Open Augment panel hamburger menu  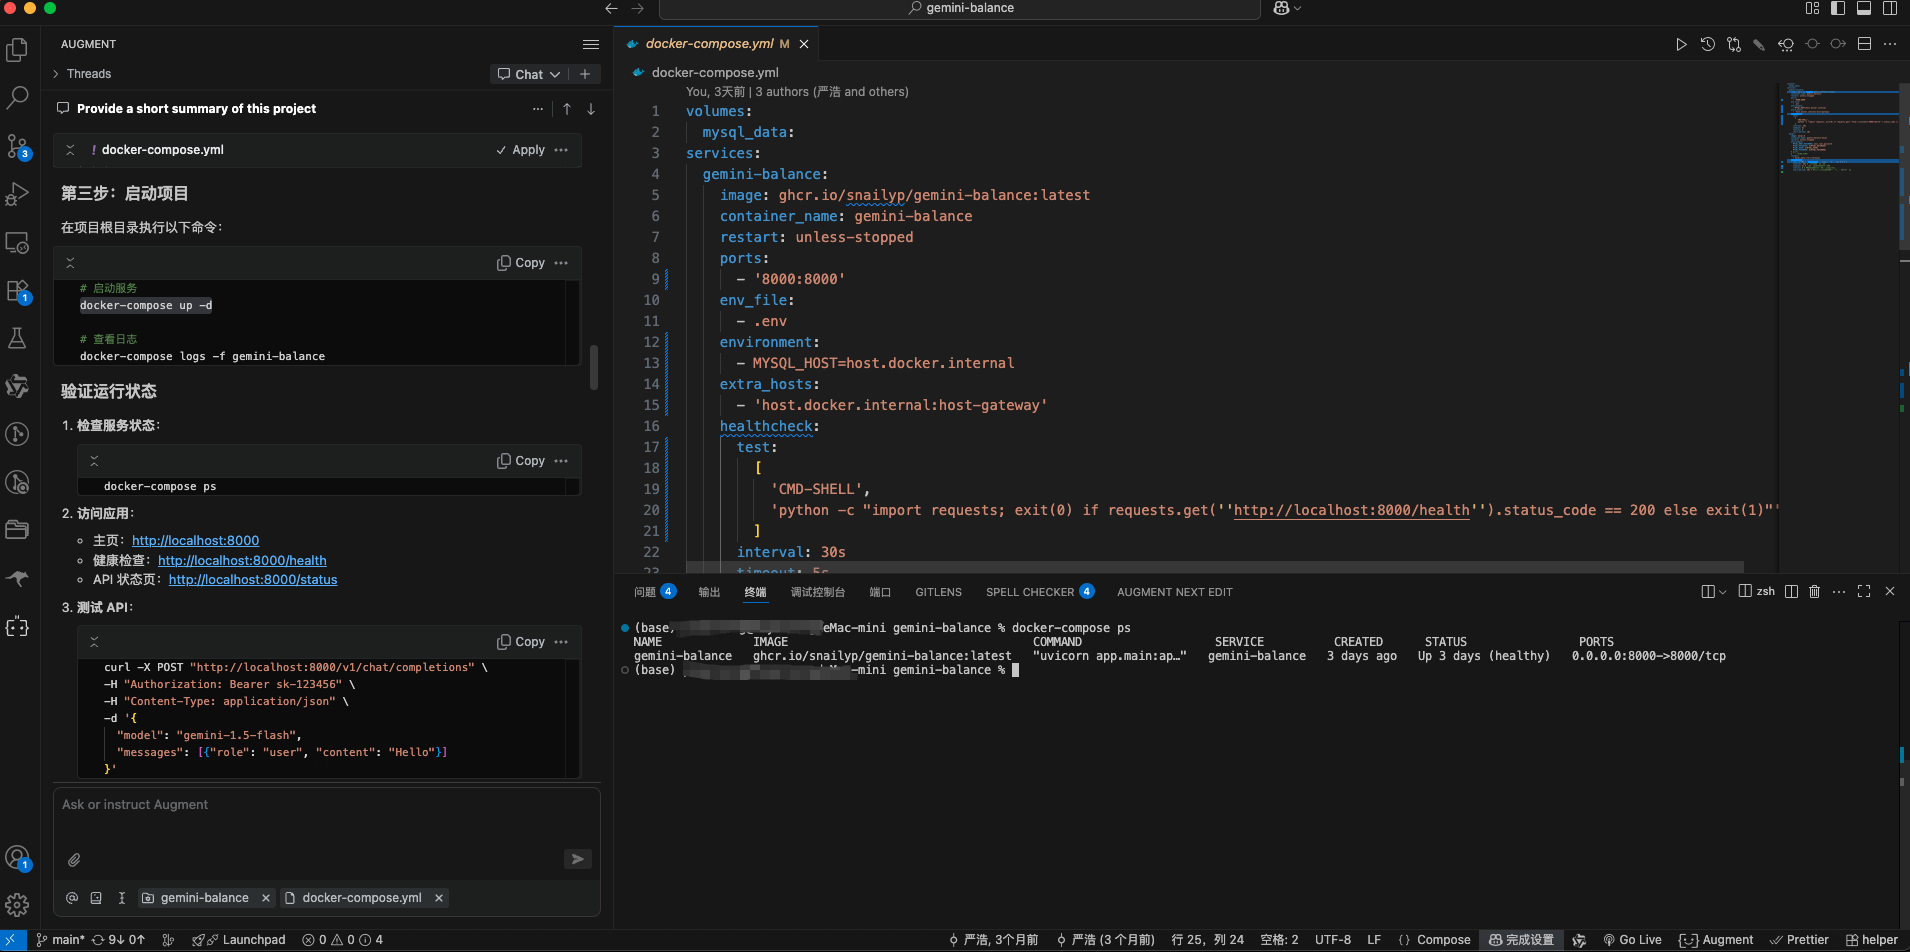pyautogui.click(x=591, y=44)
